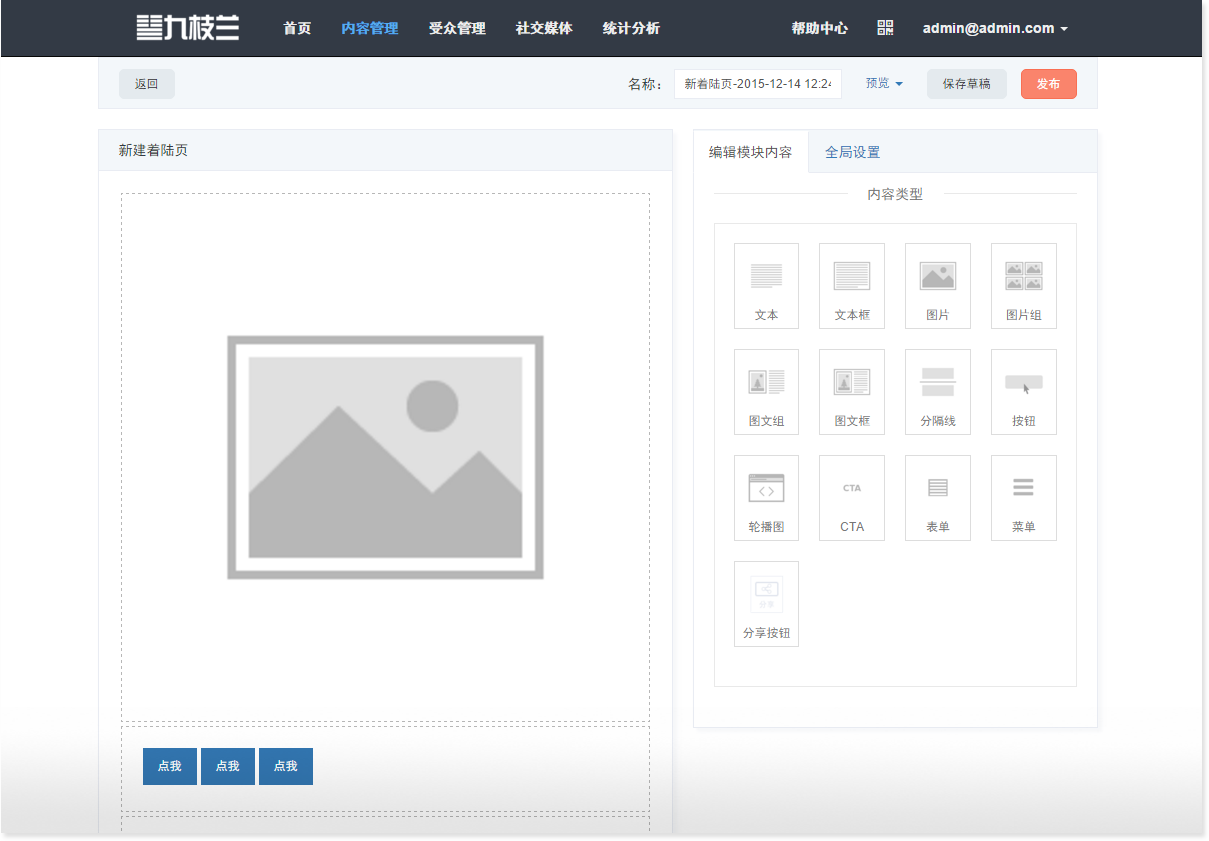Choose the 轮播图 carousel module
This screenshot has width=1209, height=841.
[766, 497]
